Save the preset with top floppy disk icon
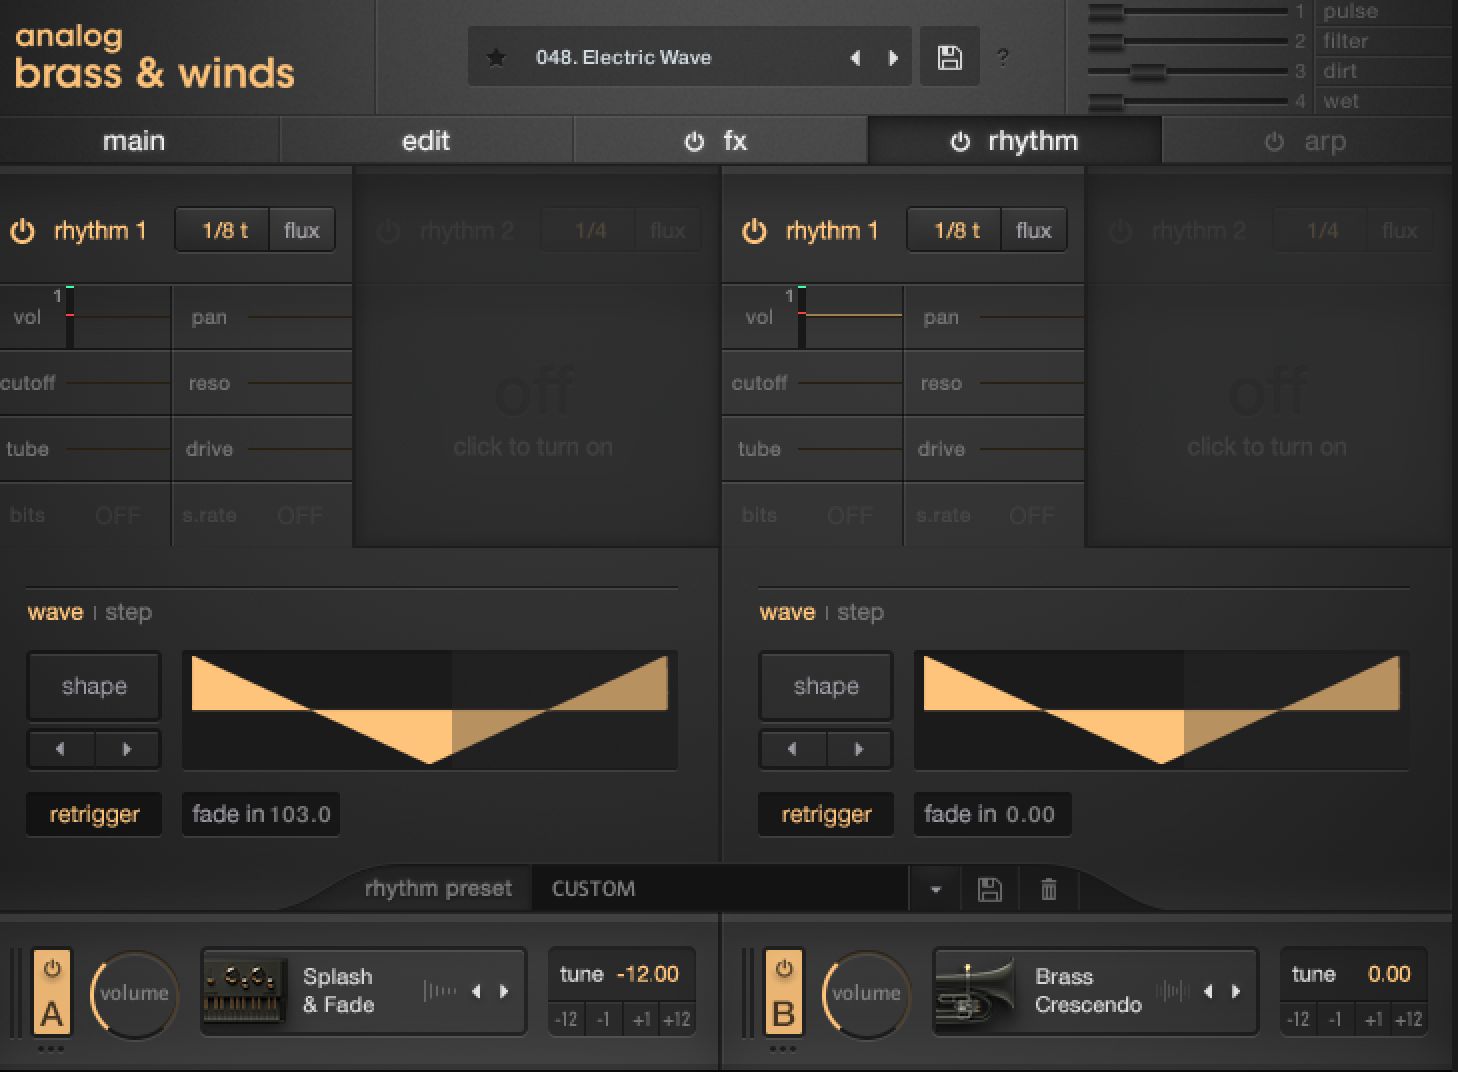The image size is (1458, 1072). [x=949, y=58]
